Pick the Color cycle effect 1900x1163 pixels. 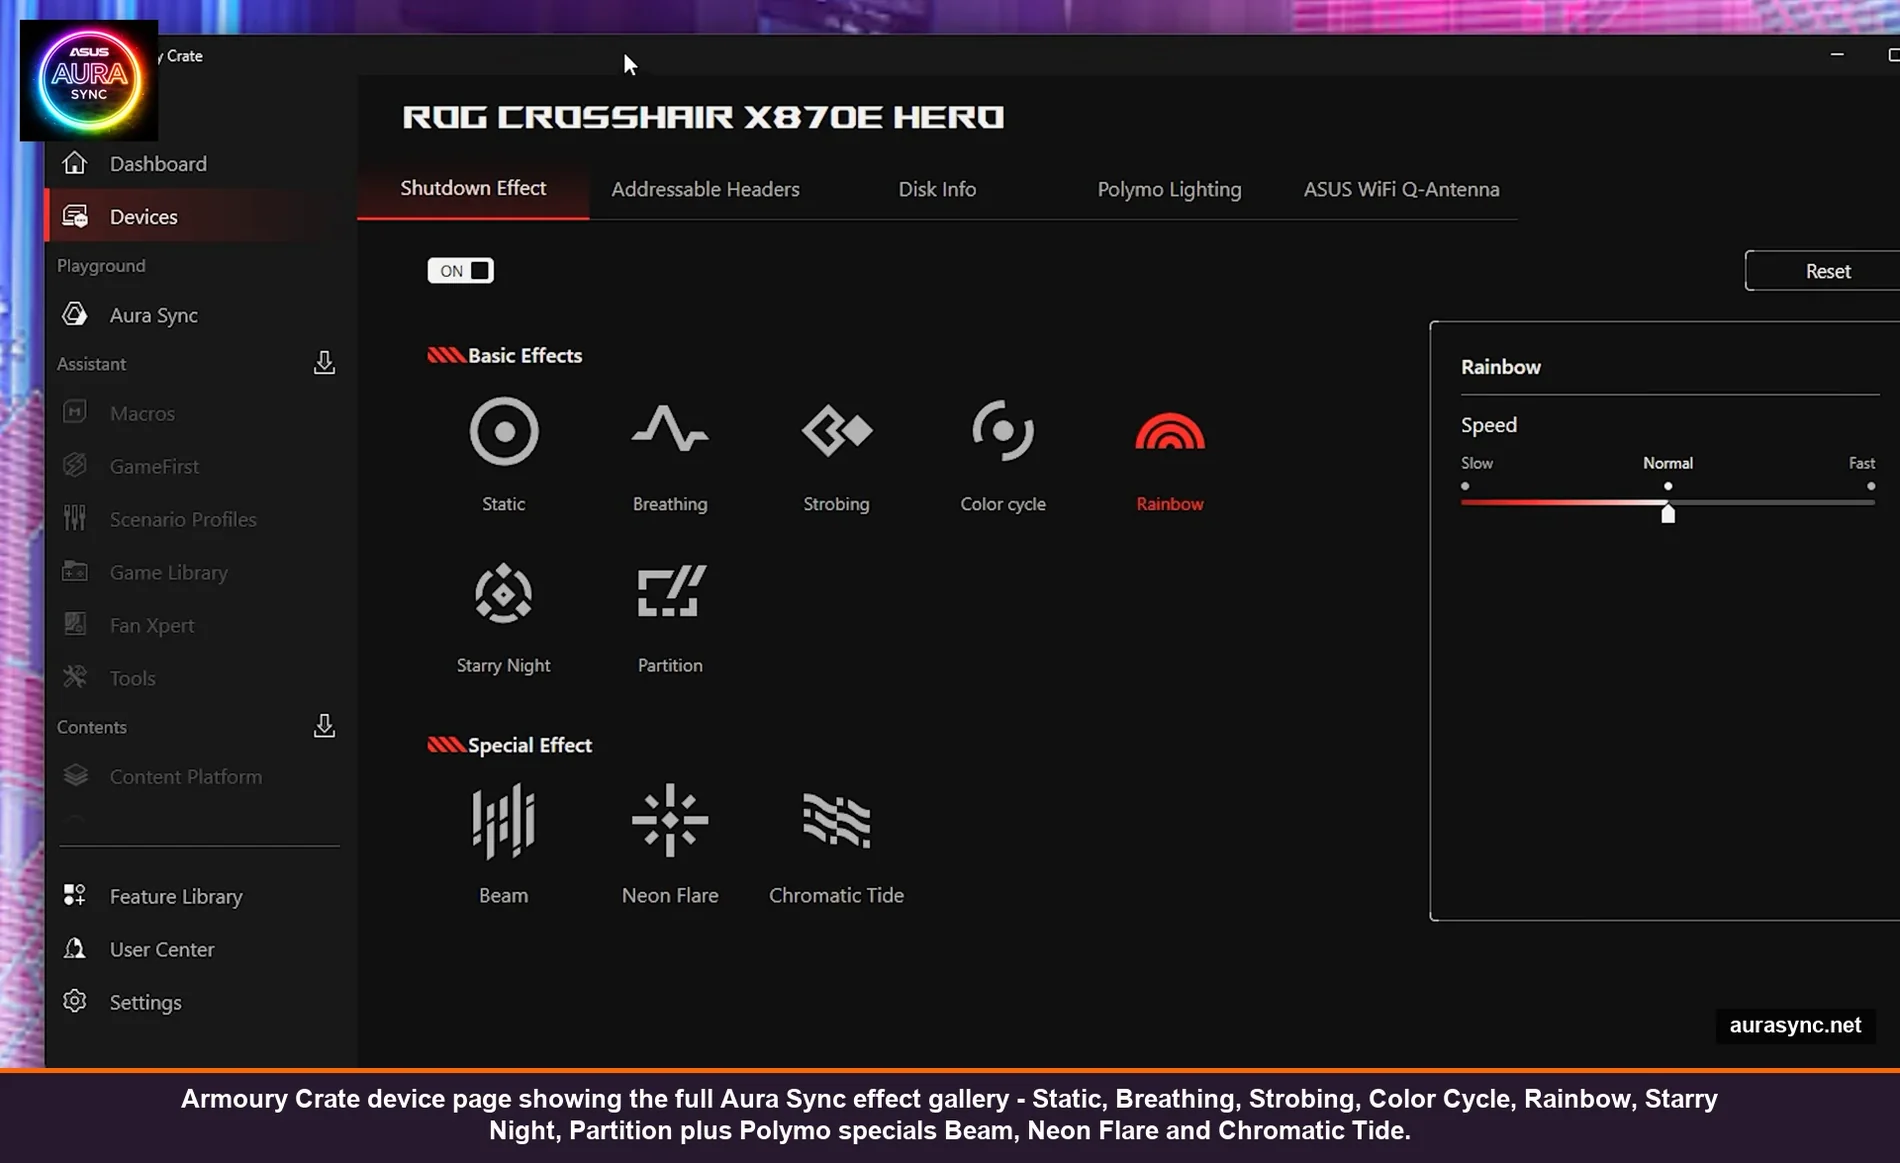(x=1002, y=432)
